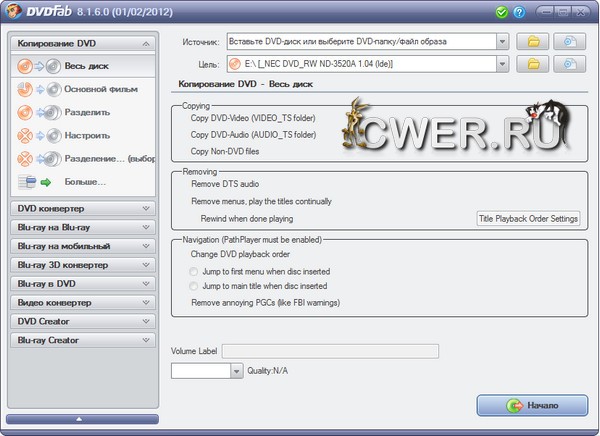The width and height of the screenshot is (600, 436).
Task: Select Jump to first menu radio button
Action: click(194, 271)
